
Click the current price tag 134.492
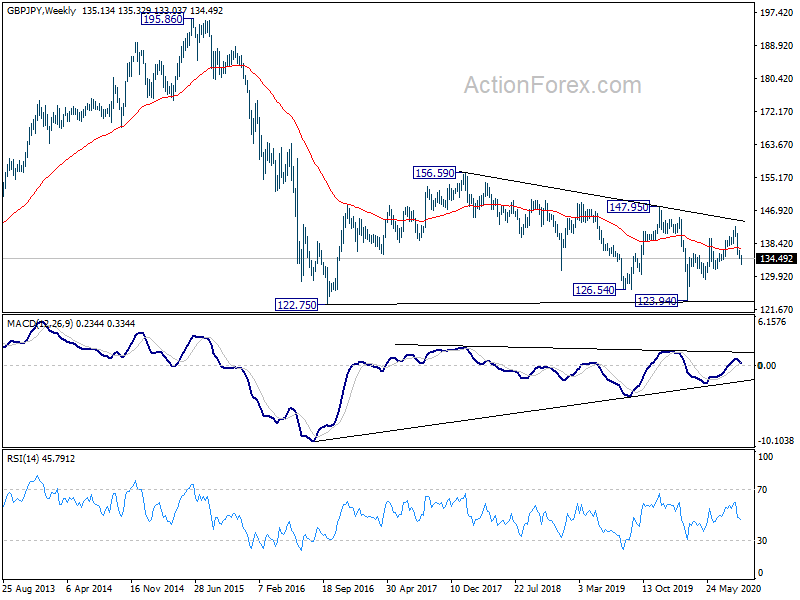(x=776, y=259)
